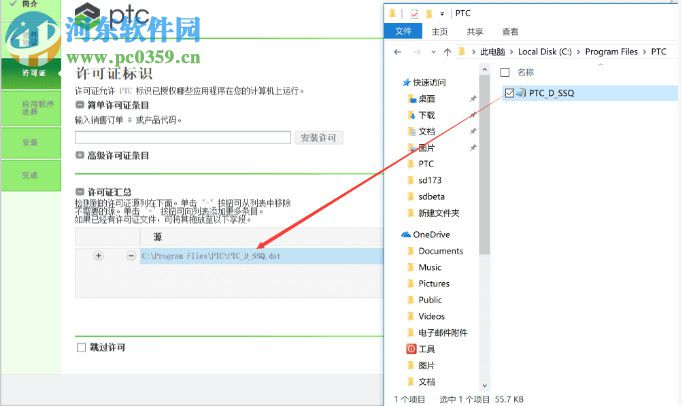Screen dimensions: 682x406
Task: Open the 文件 tab in Explorer
Action: [403, 31]
